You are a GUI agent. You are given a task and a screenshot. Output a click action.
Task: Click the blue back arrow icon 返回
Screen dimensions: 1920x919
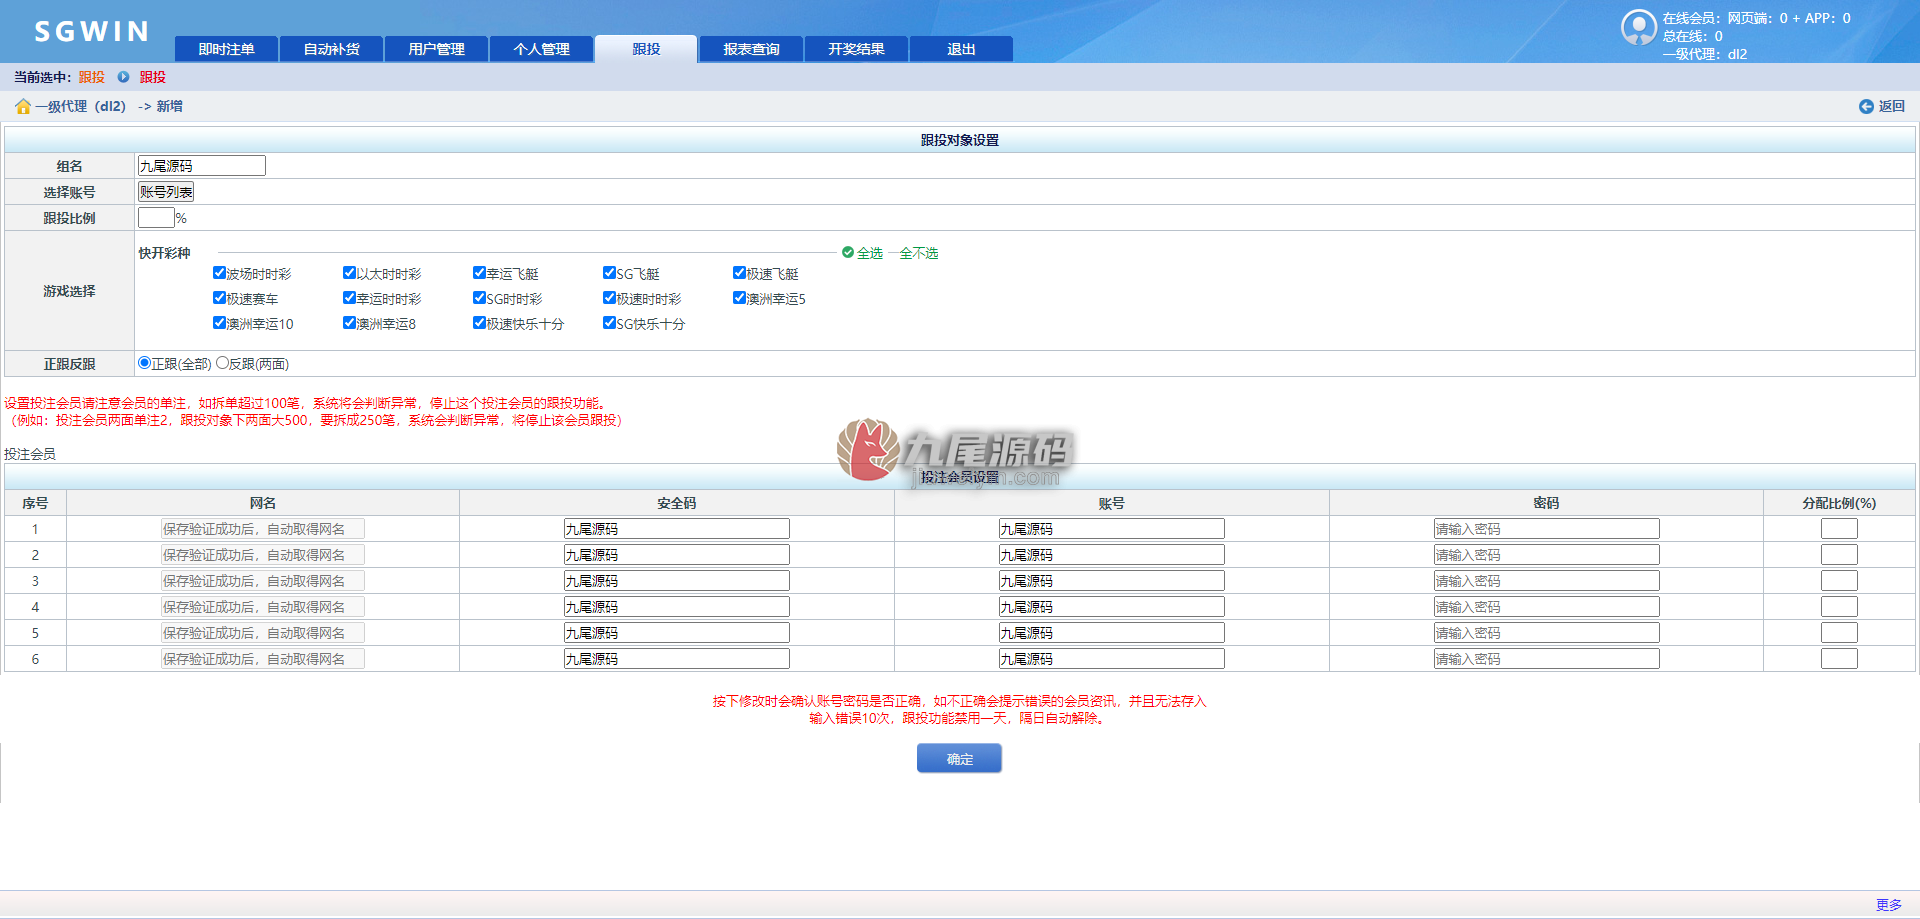[1866, 106]
